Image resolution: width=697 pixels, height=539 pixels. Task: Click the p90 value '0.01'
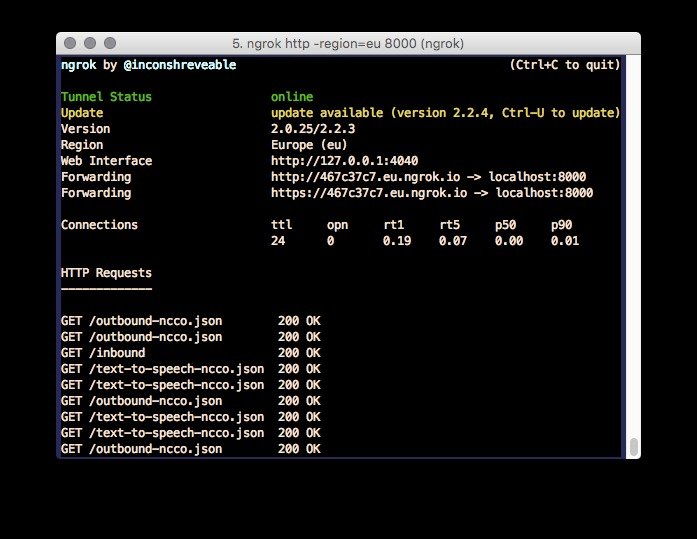565,241
